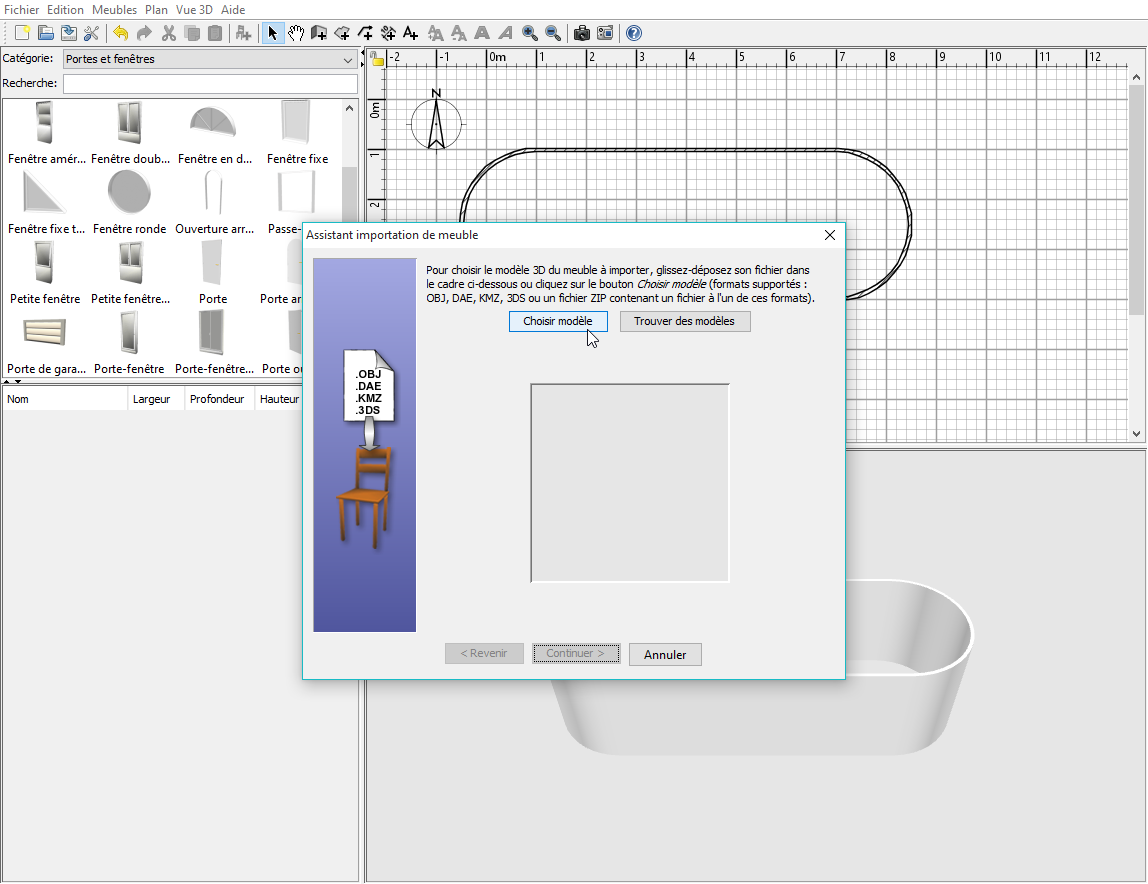Click the plan scrollbar down arrow

tap(1136, 434)
